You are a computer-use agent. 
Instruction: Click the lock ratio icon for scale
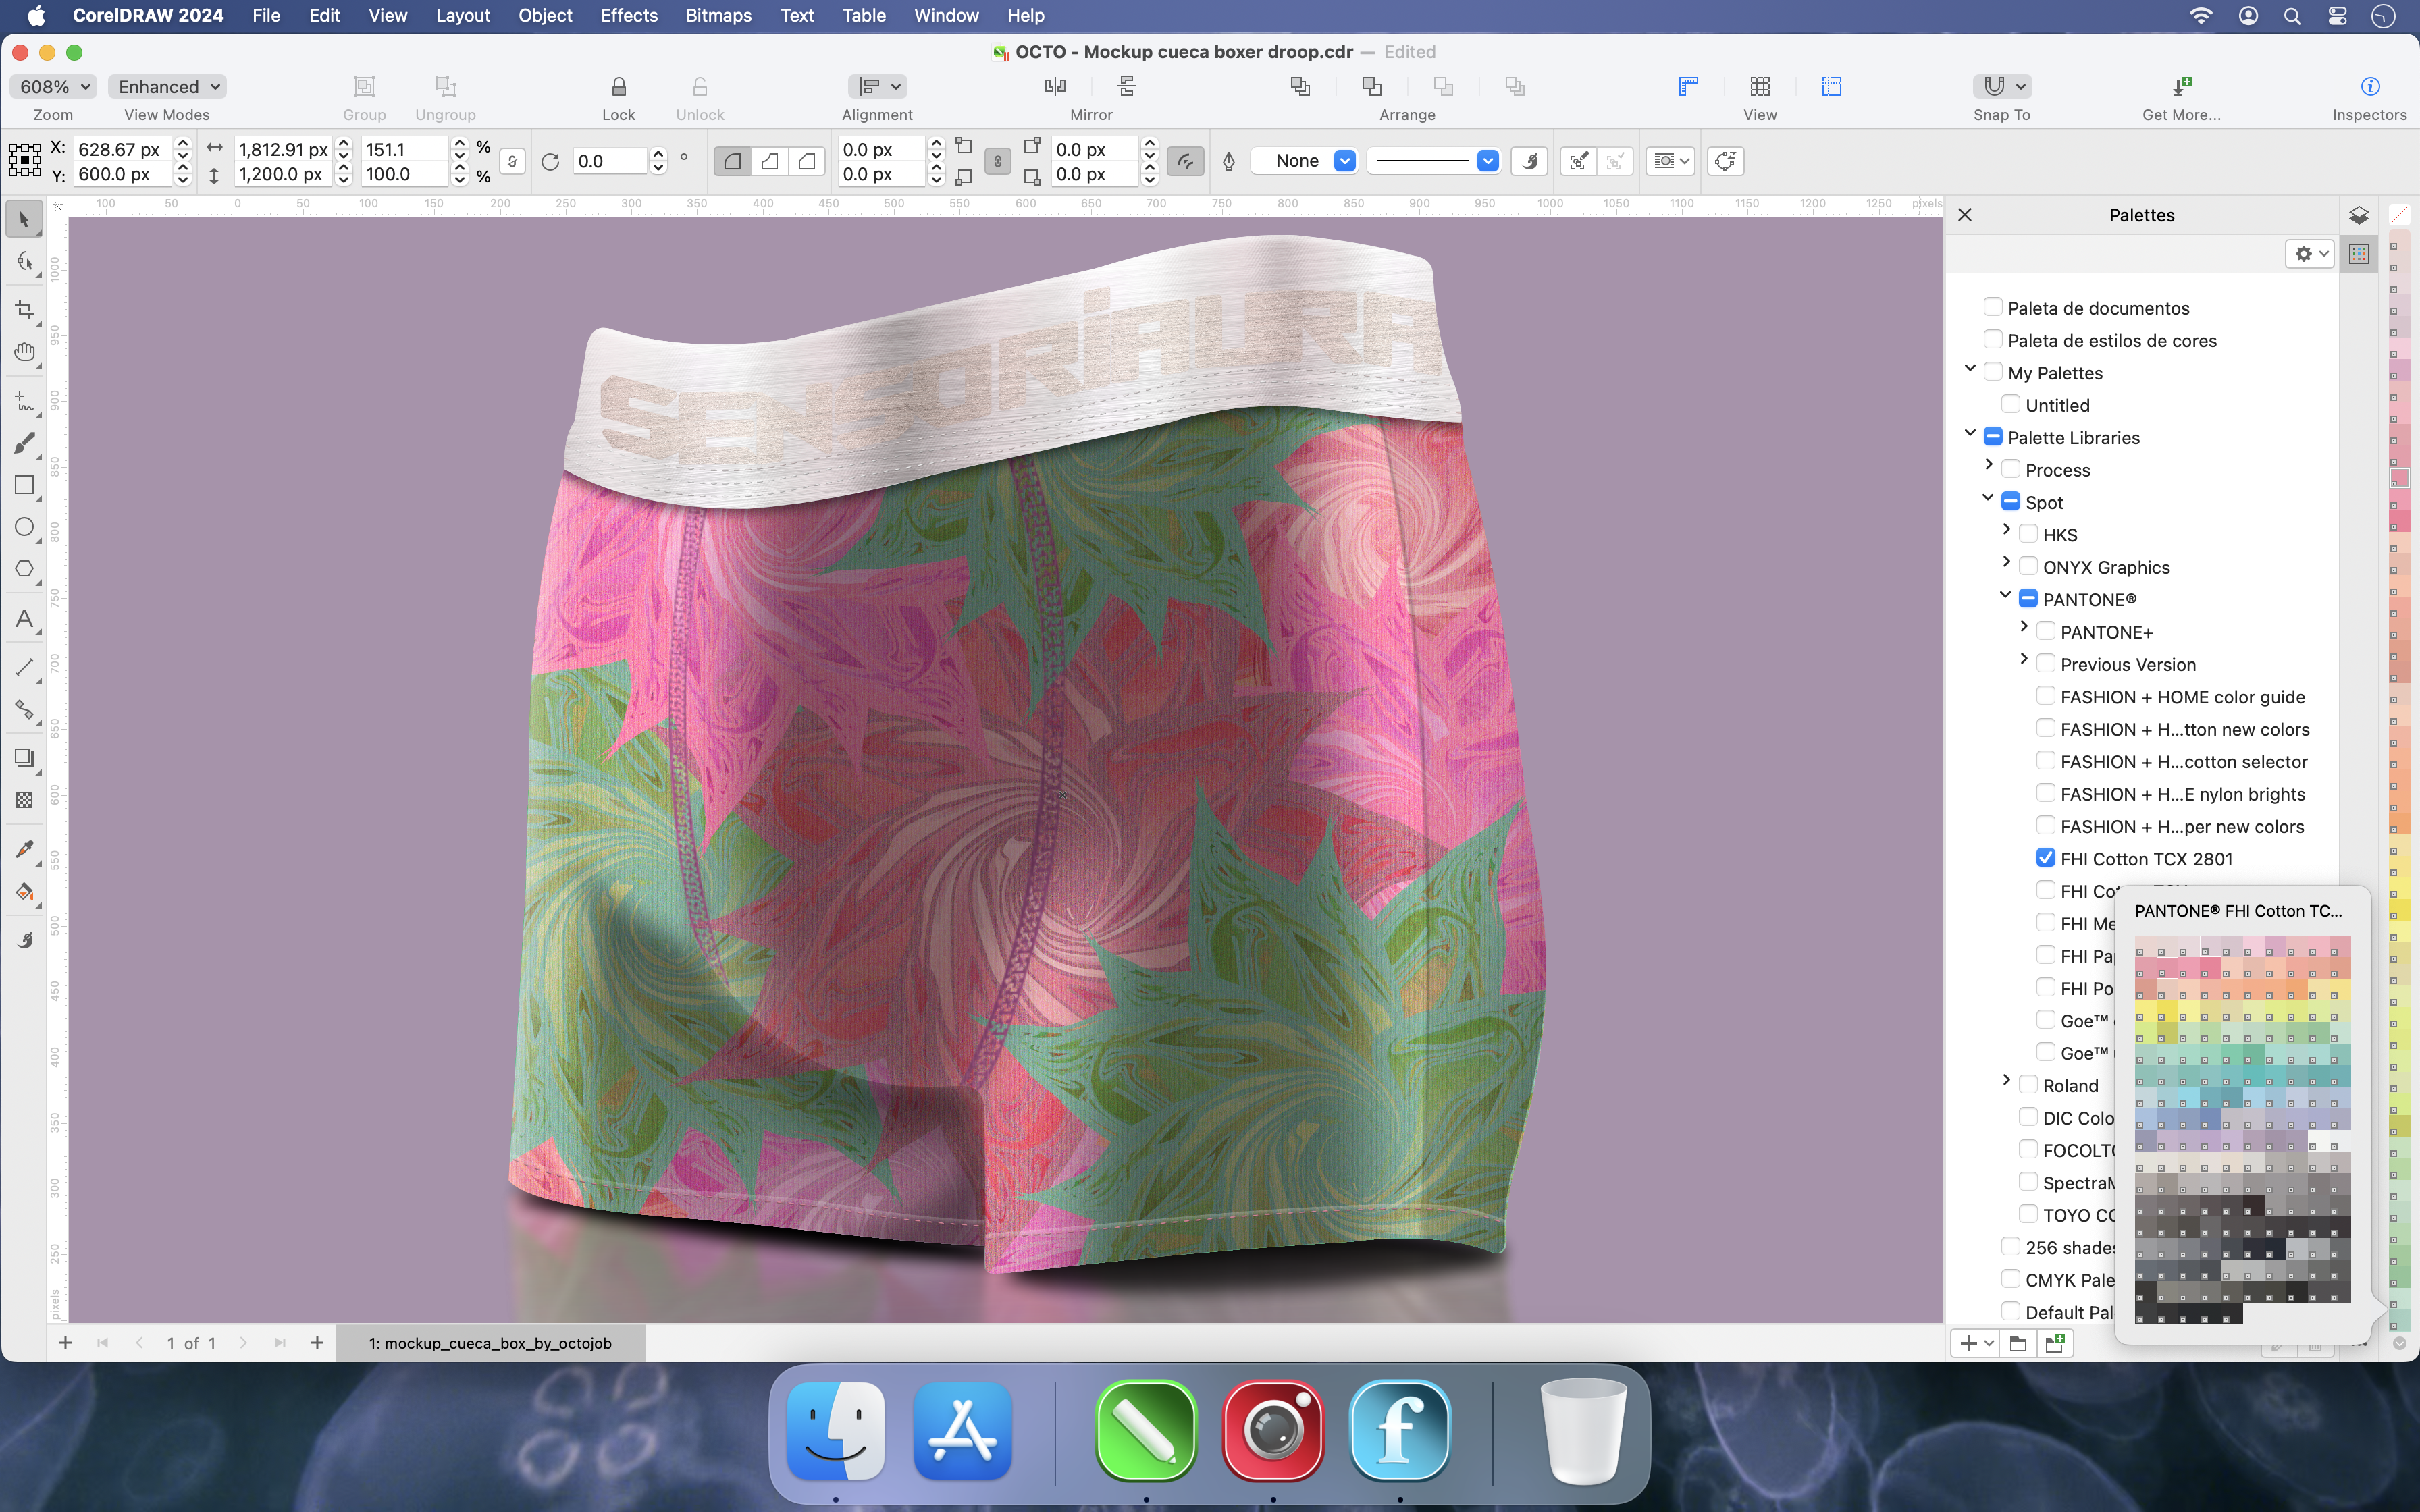(x=512, y=161)
